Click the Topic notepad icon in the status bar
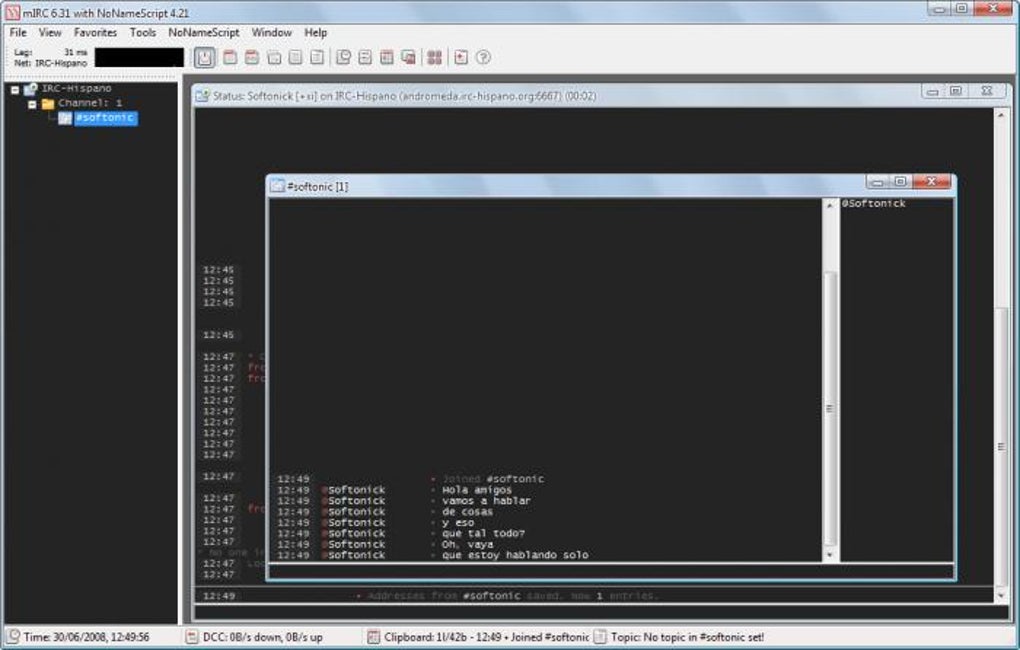The image size is (1020, 650). click(x=600, y=636)
